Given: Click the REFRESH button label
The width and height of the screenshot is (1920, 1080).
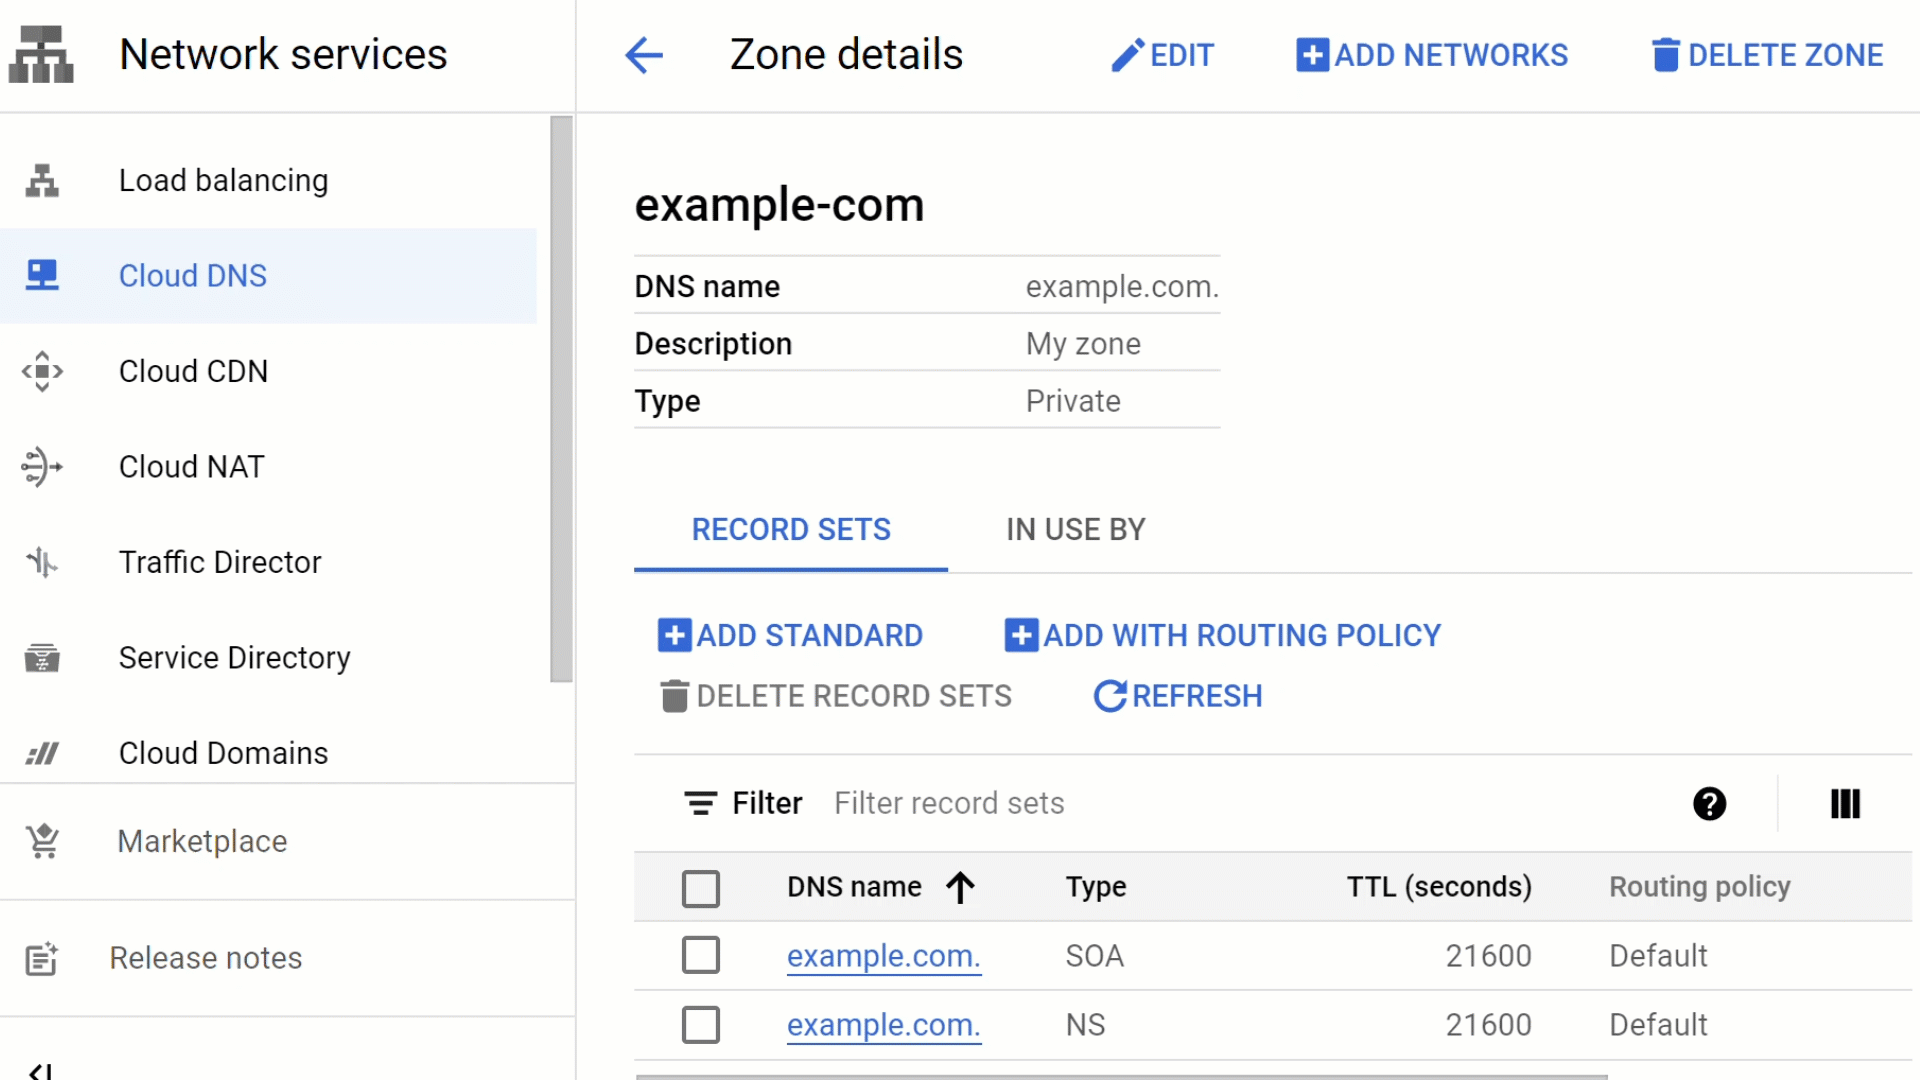Looking at the screenshot, I should [x=1197, y=696].
